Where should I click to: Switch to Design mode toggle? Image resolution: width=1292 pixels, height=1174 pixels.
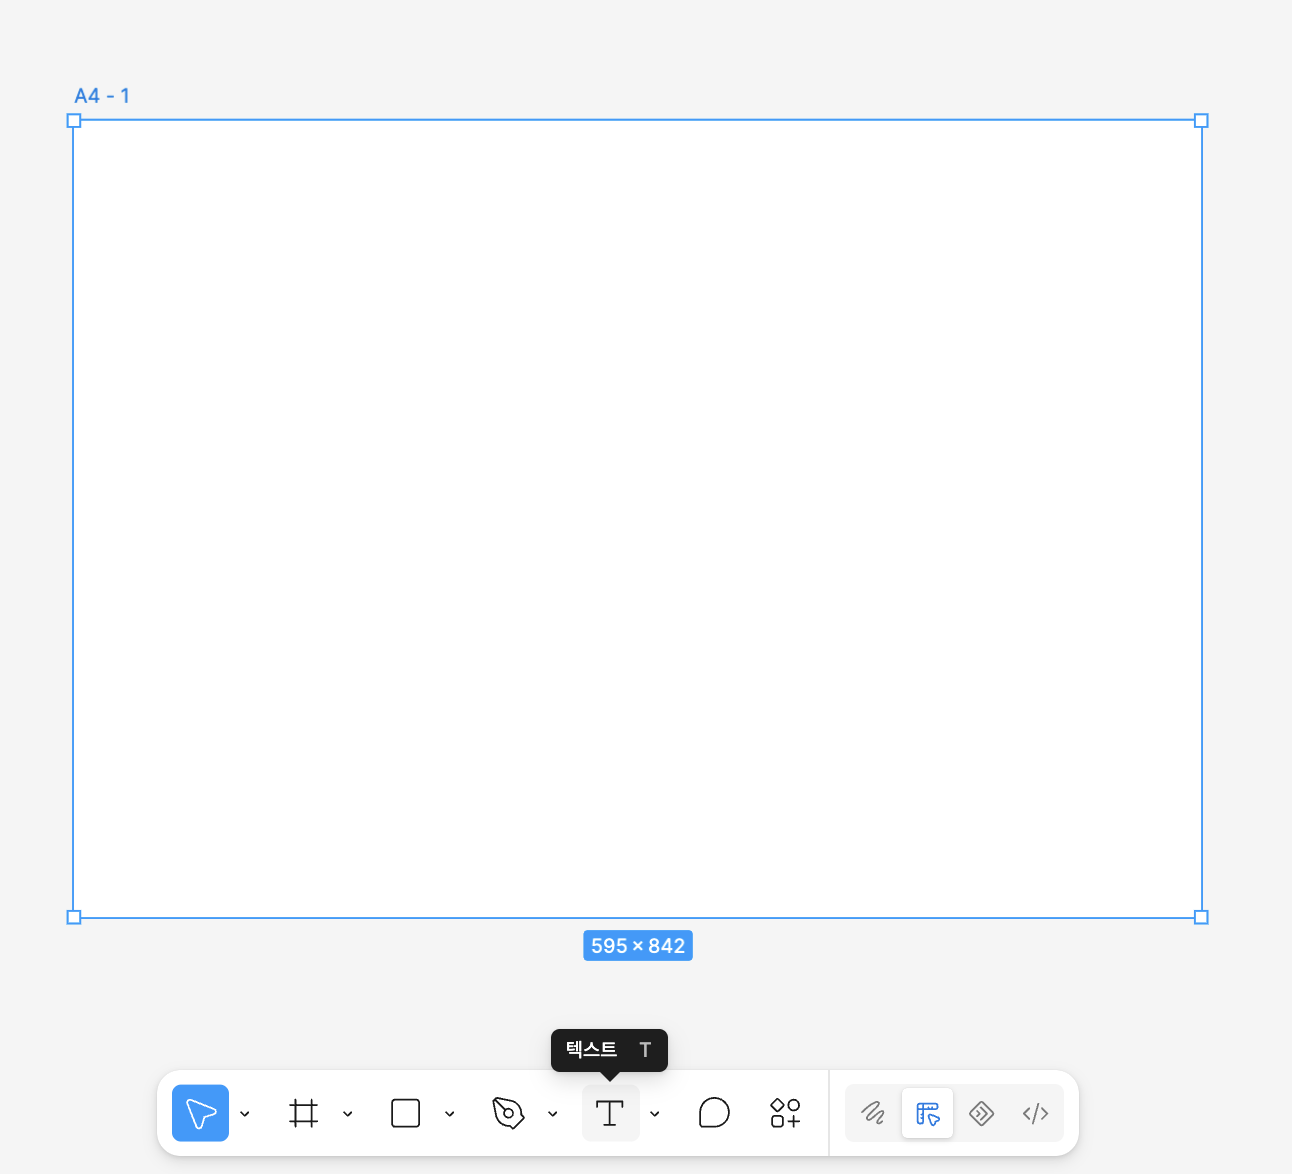coord(927,1113)
